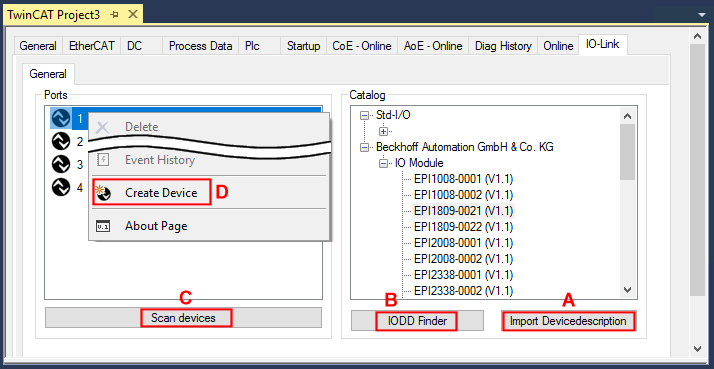
Task: Select EPI2008-0002 (V1.1) in catalog
Action: pos(464,259)
